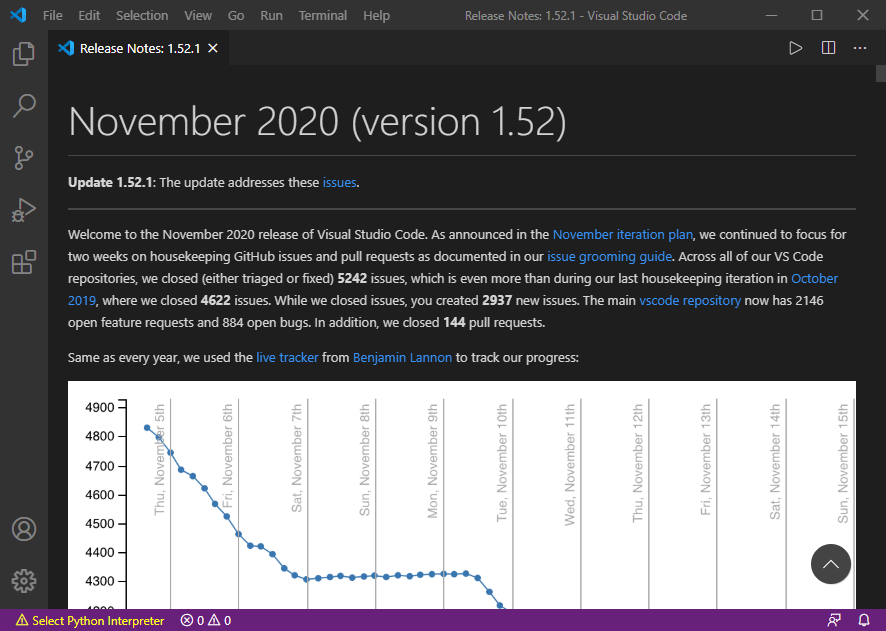Click the 'Sat, November 7th' chart label

[297, 458]
